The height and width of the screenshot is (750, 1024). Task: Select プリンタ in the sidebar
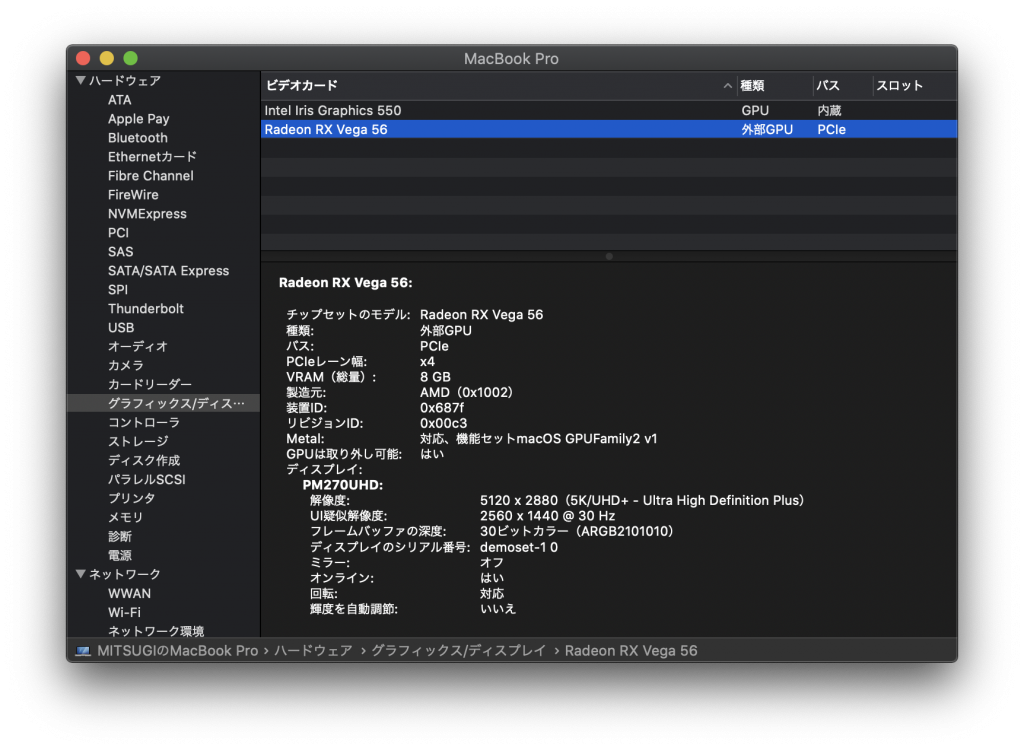point(131,498)
